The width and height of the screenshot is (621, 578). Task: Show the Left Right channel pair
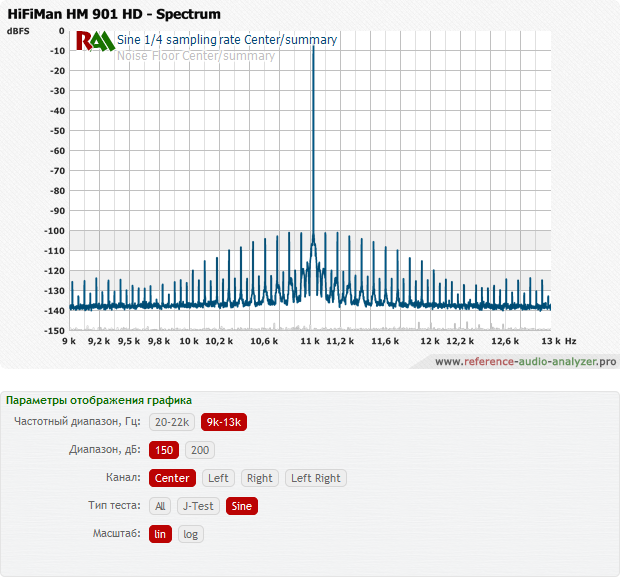[x=315, y=478]
